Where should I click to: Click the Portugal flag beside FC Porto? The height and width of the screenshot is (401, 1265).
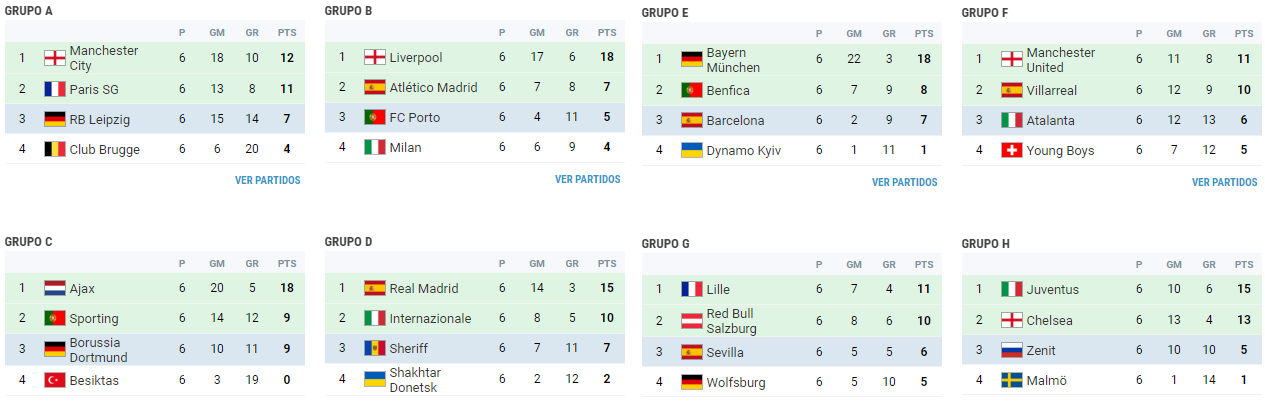[375, 117]
